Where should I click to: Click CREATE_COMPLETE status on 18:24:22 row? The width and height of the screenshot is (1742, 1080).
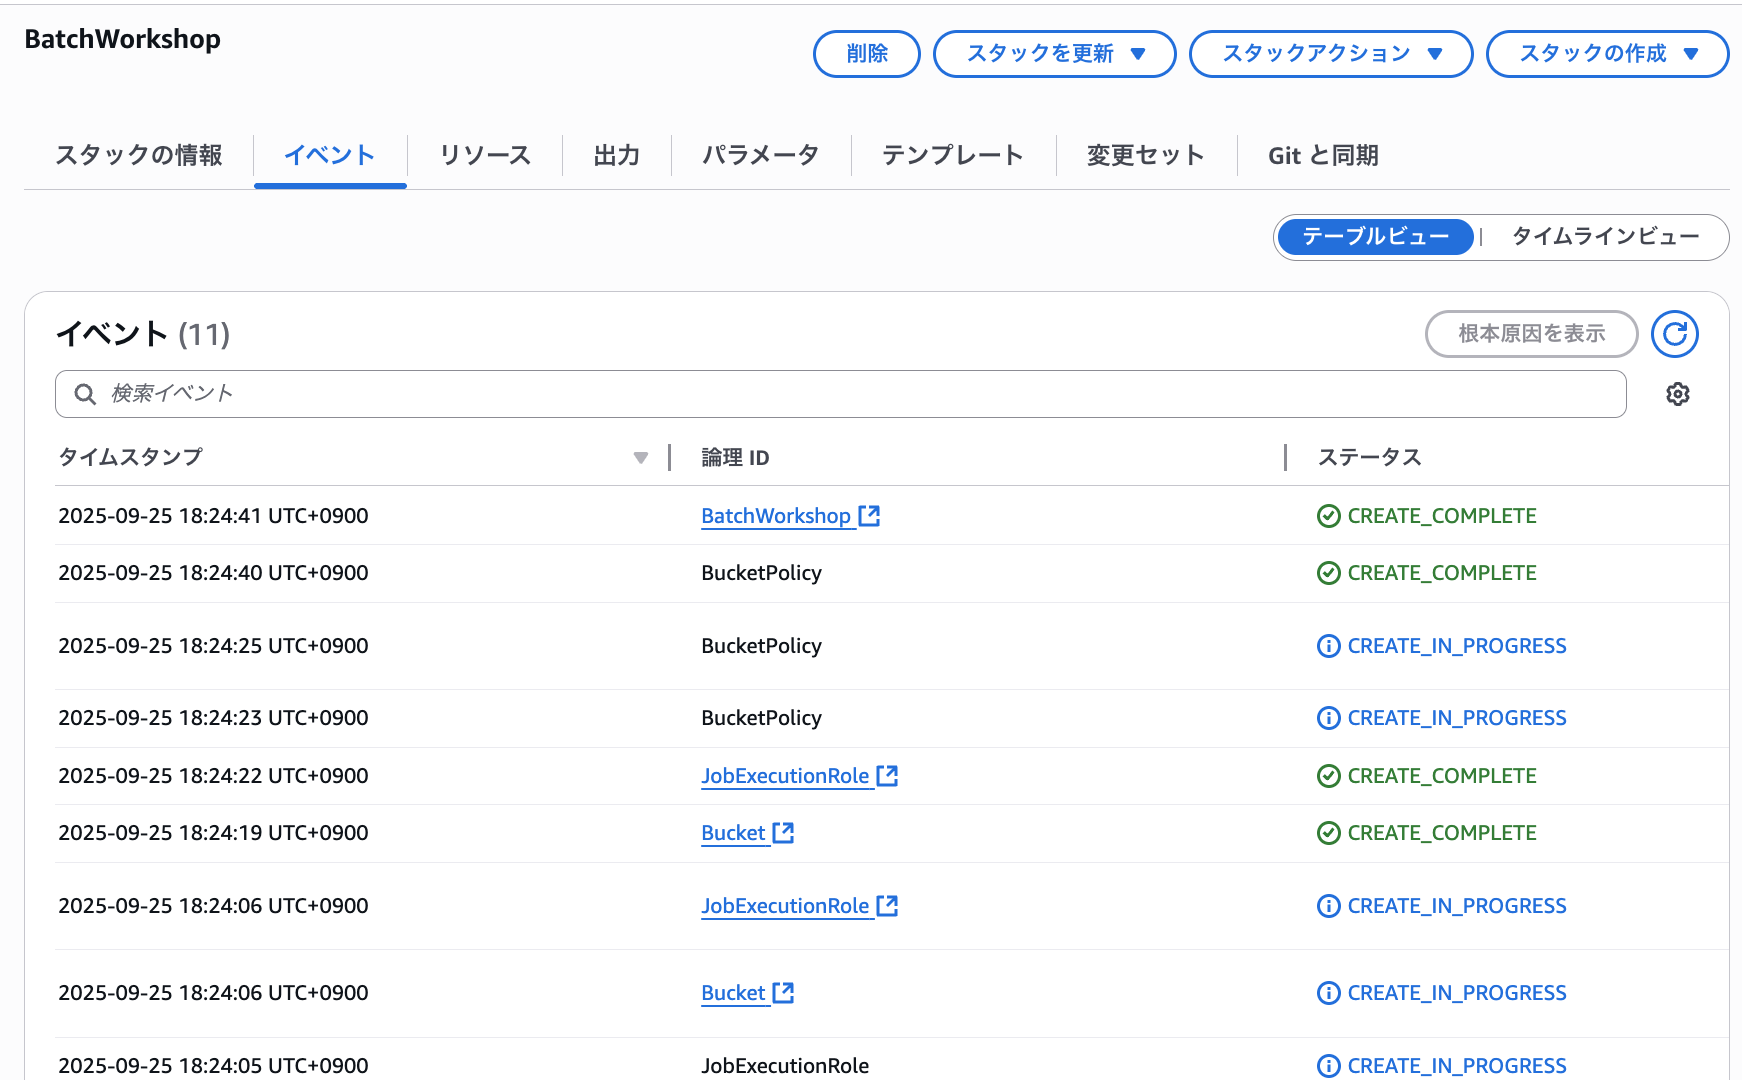[x=1442, y=776]
